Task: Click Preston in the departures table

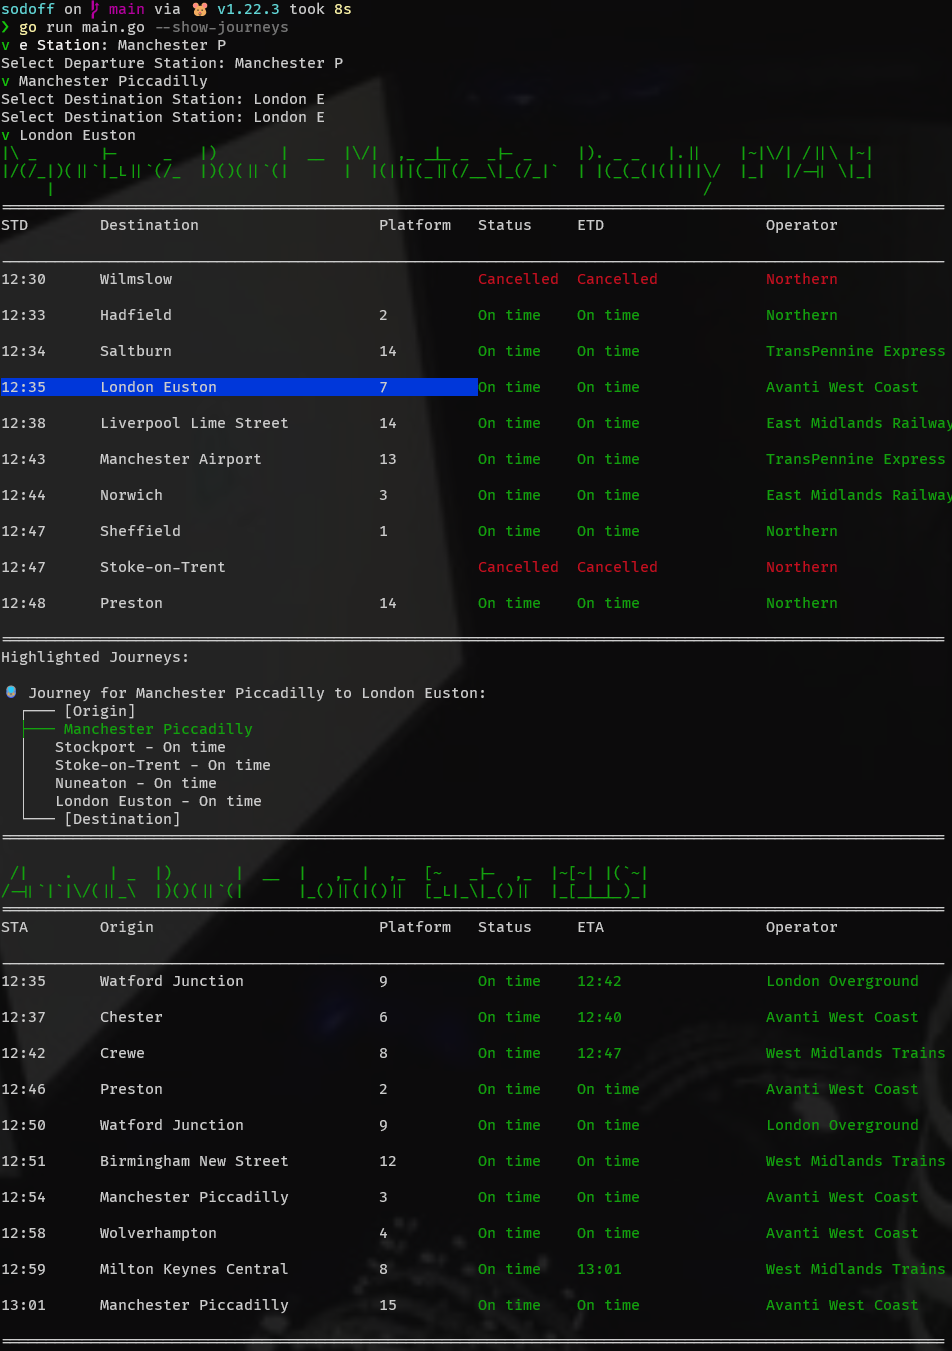Action: 131,603
